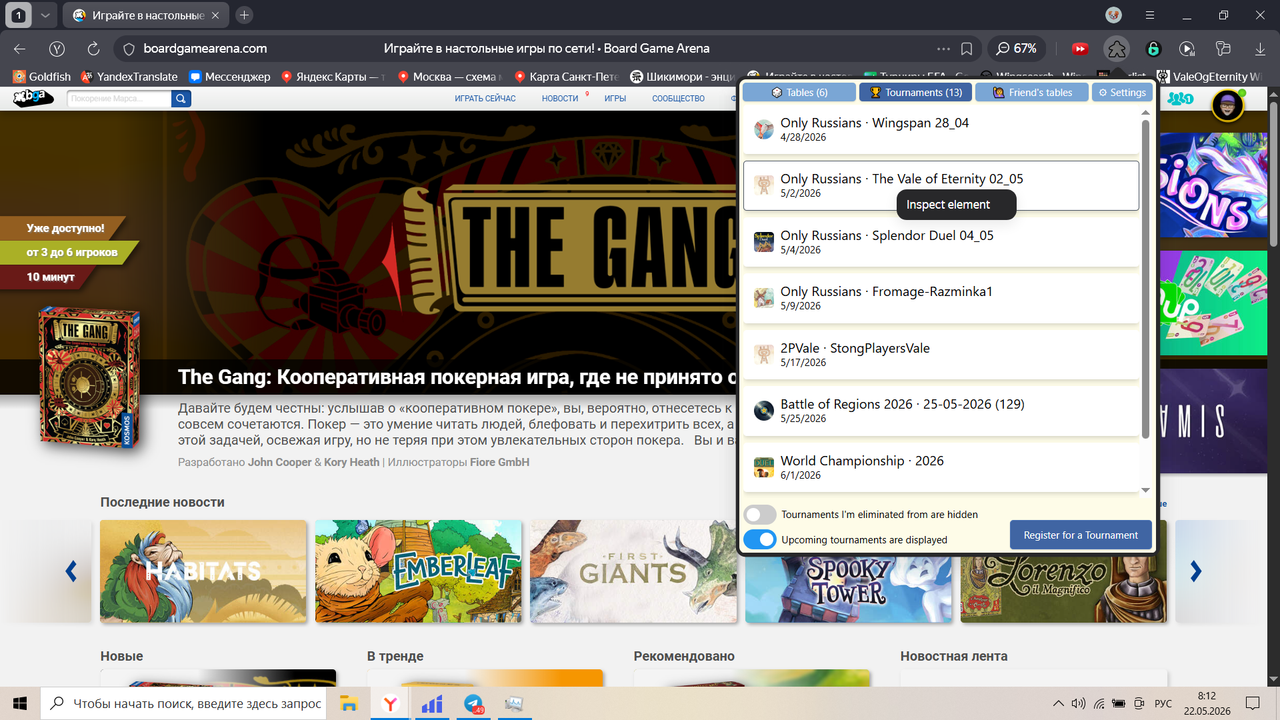The image size is (1280, 720).
Task: Click the user avatar profile icon
Action: pos(1227,105)
